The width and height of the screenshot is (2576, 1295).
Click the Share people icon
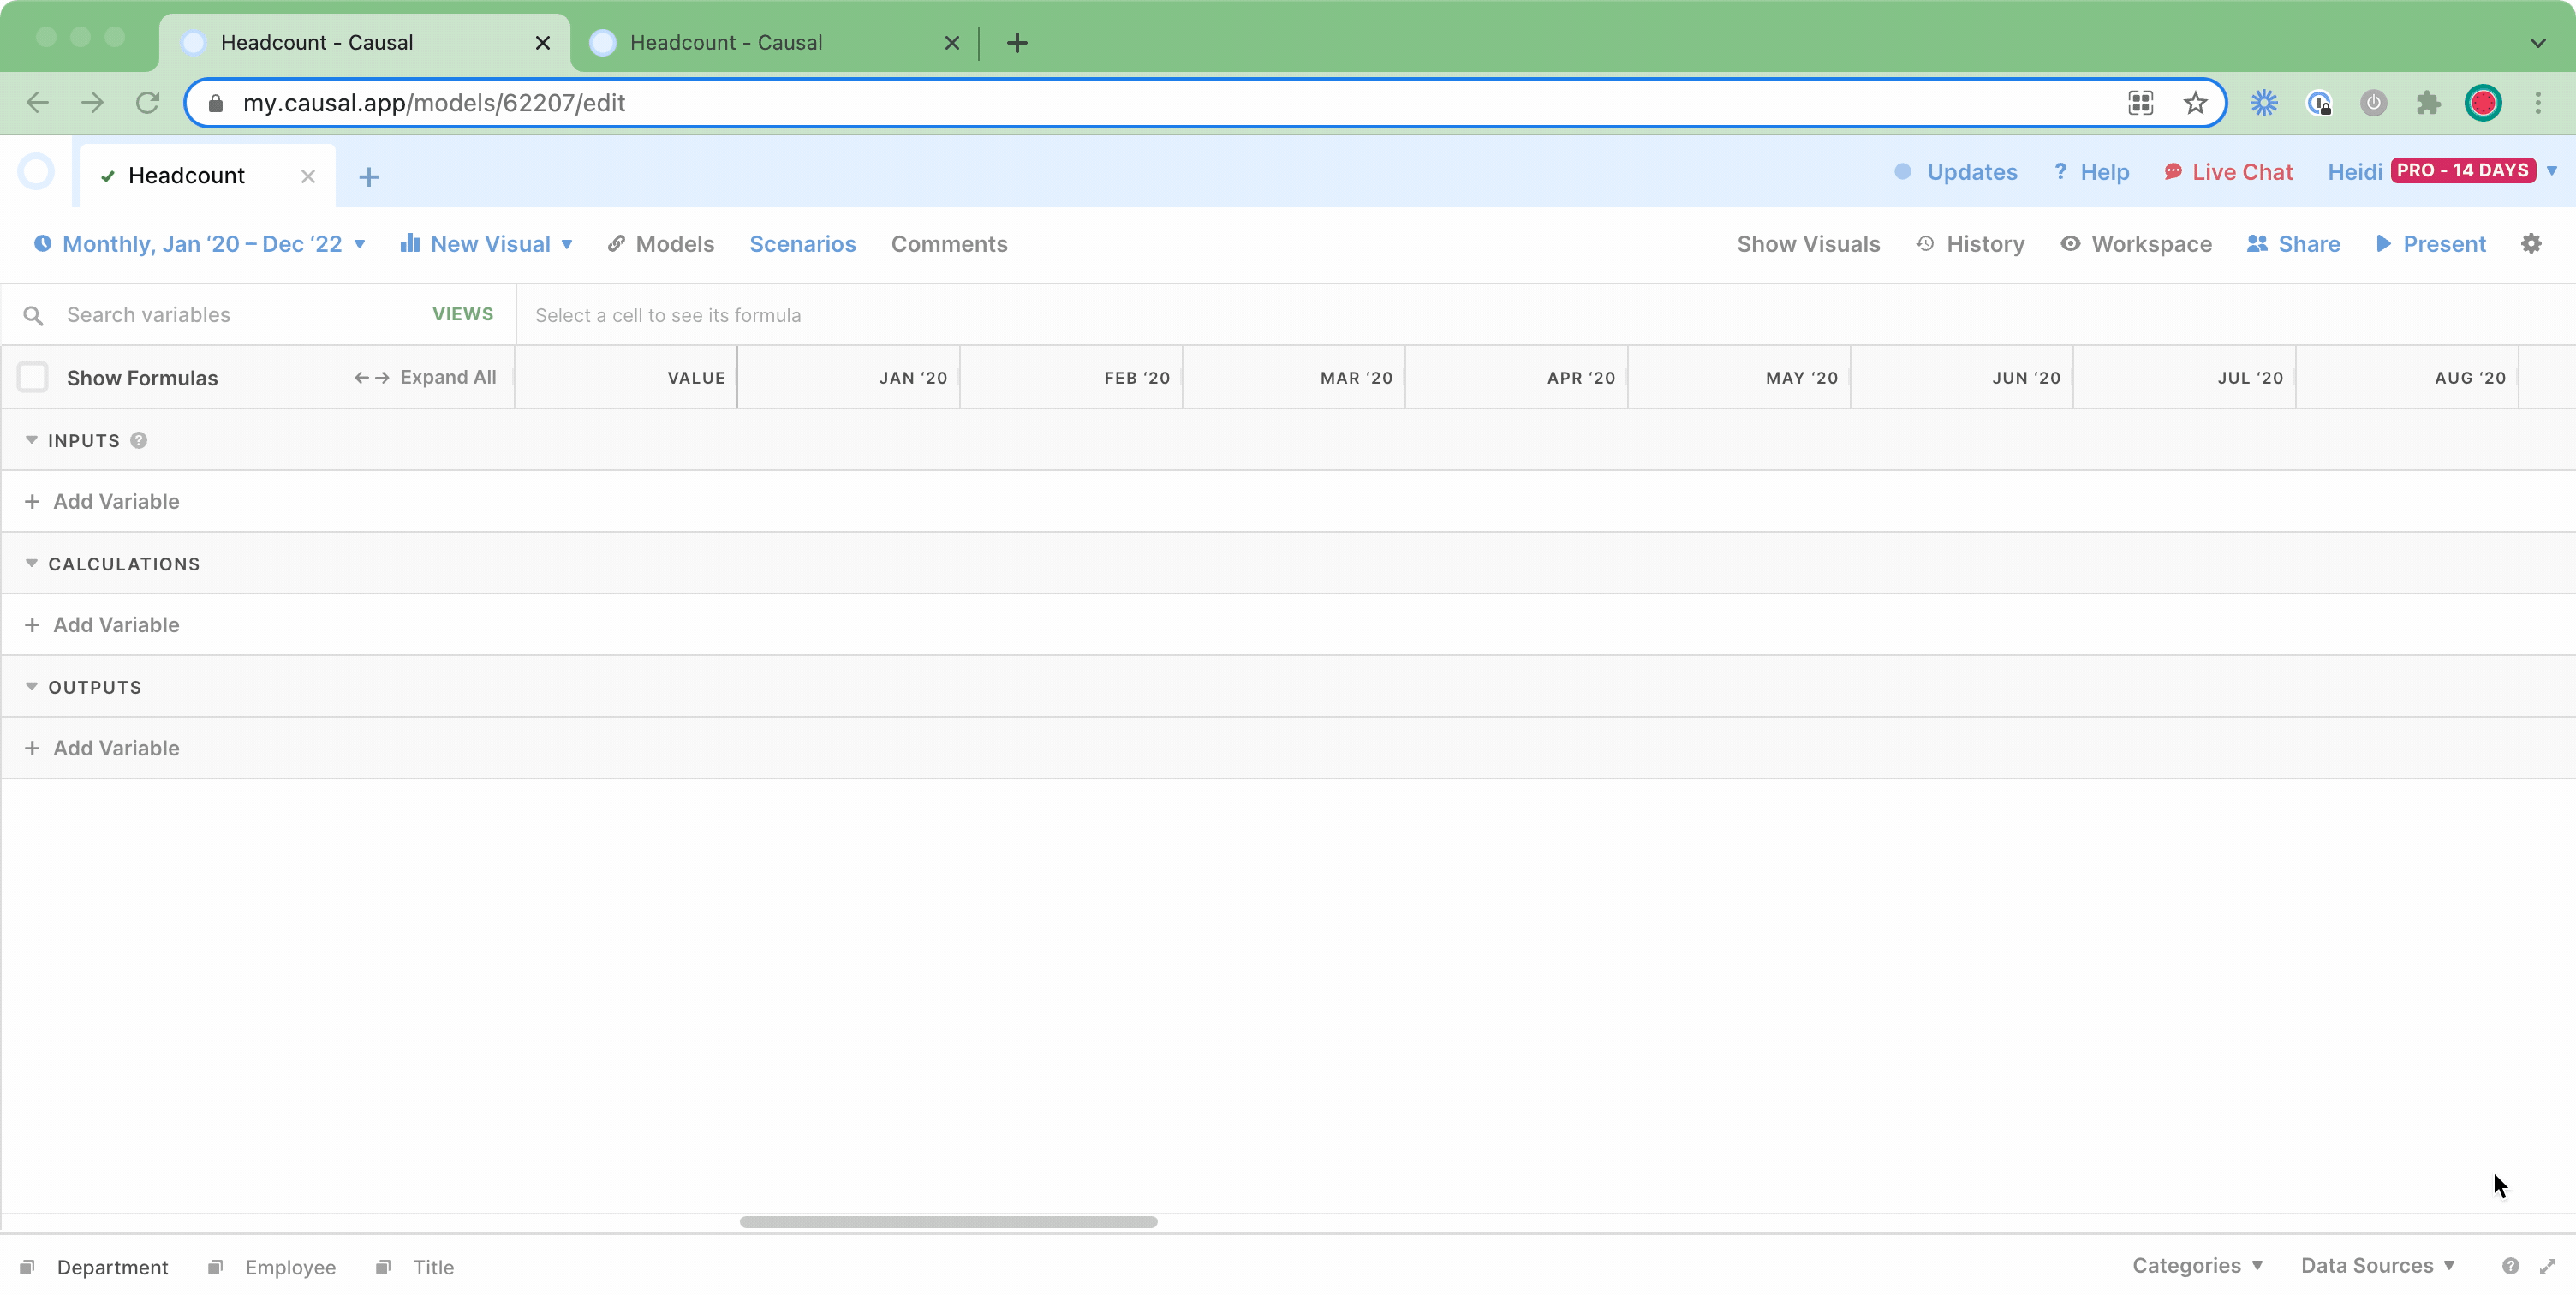(x=2257, y=244)
